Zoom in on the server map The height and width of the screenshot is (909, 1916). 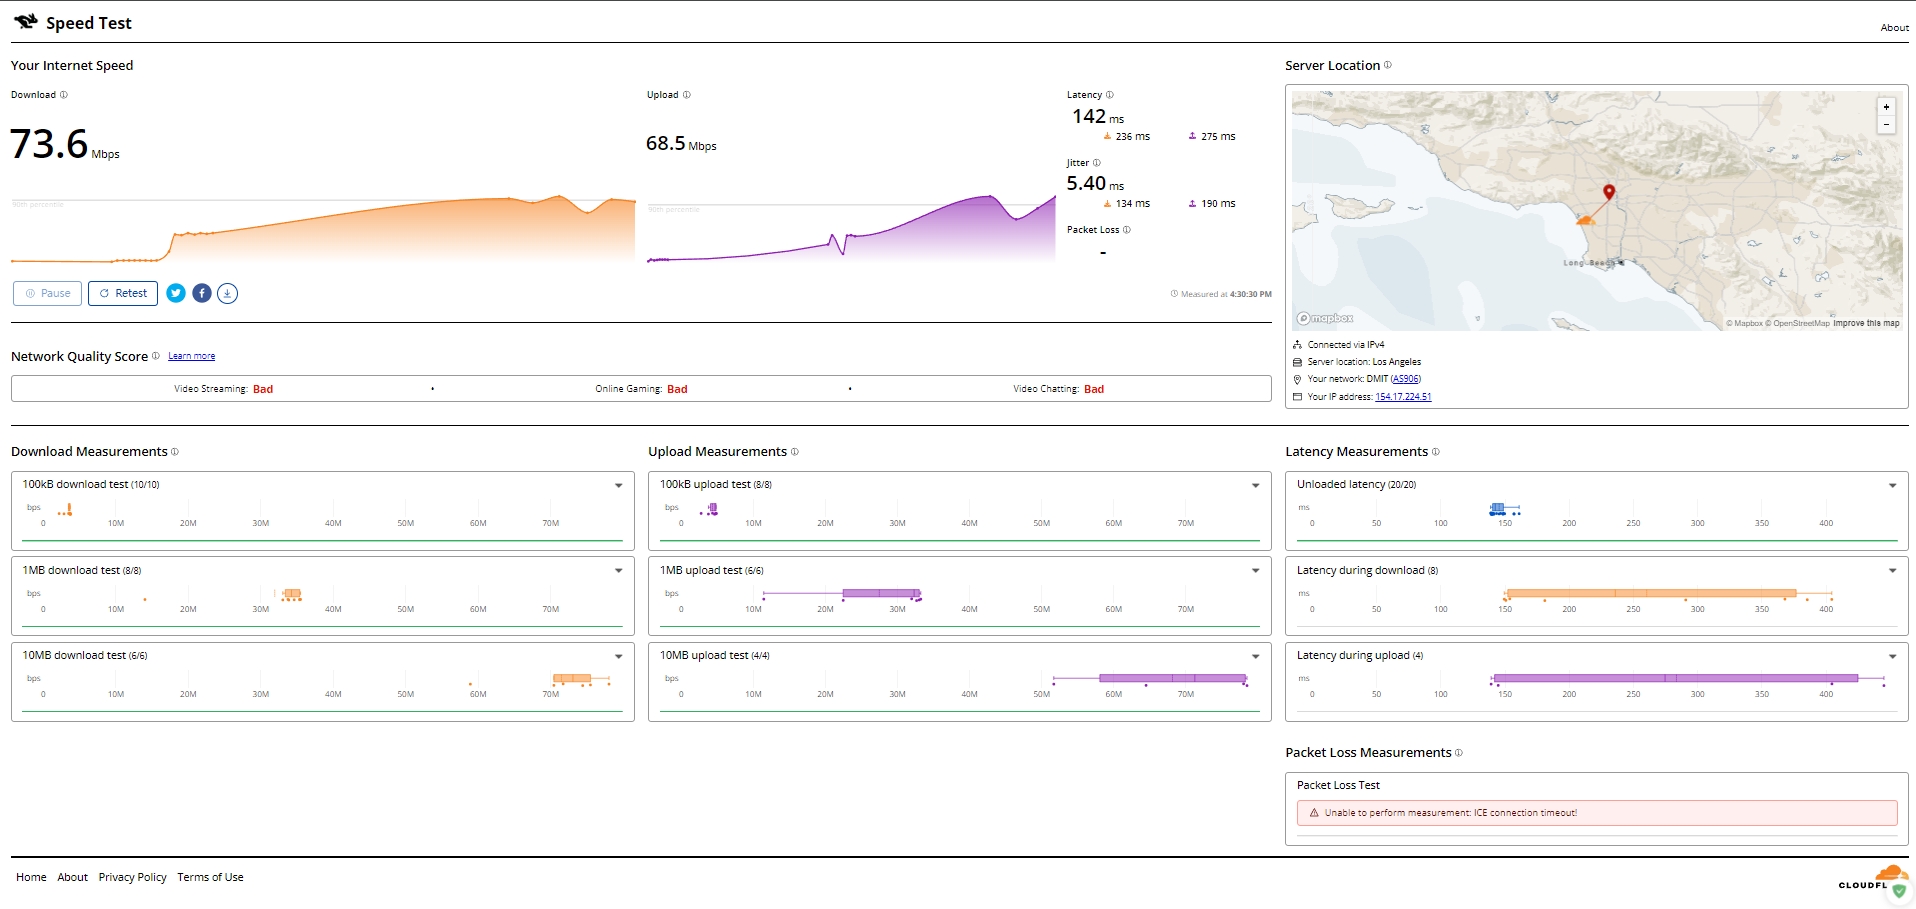point(1886,107)
